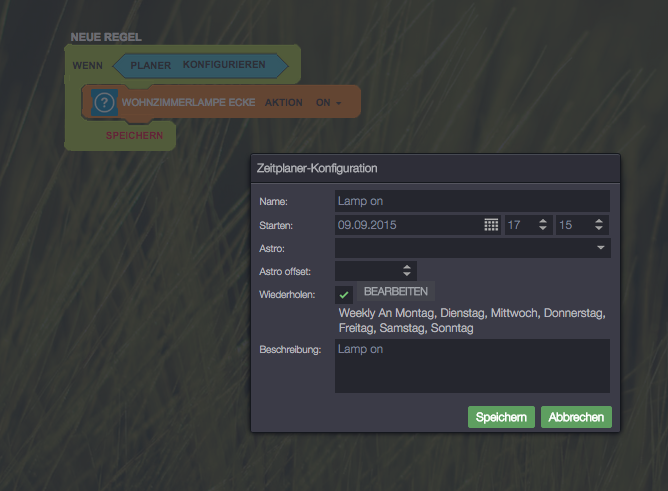The height and width of the screenshot is (491, 668).
Task: Cancel the dialog with Abbrechen
Action: (576, 417)
